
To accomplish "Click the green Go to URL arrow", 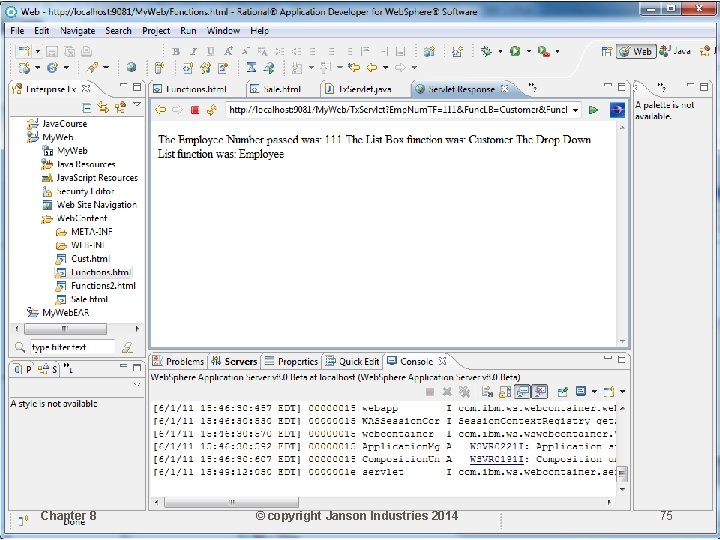I will click(x=593, y=110).
